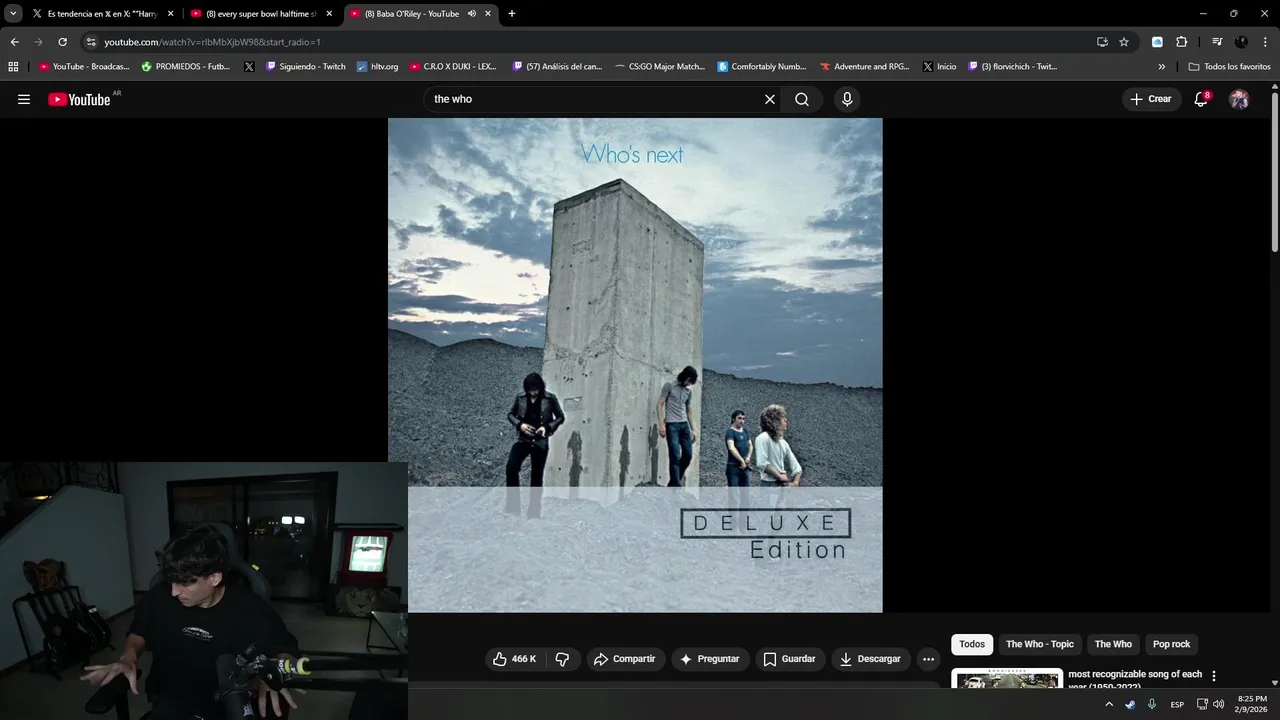Select the Pop rock chip
1280x720 pixels.
click(x=1172, y=644)
